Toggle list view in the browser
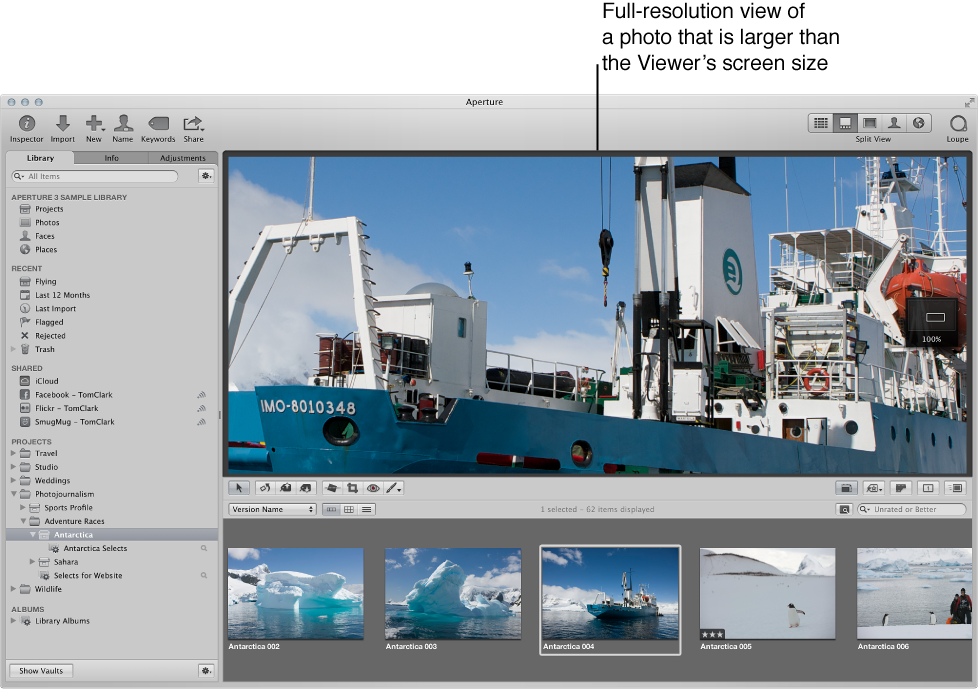Viewport: 978px width, 690px height. (366, 509)
